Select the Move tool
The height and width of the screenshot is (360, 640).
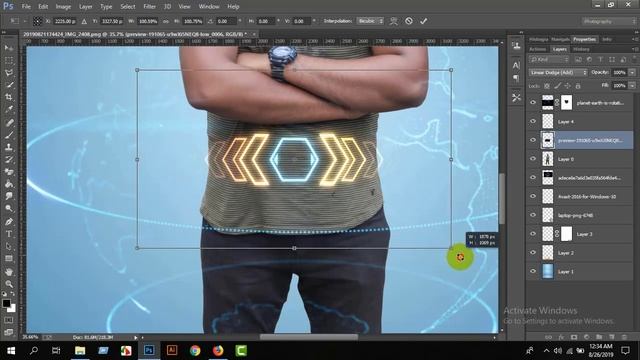point(9,48)
